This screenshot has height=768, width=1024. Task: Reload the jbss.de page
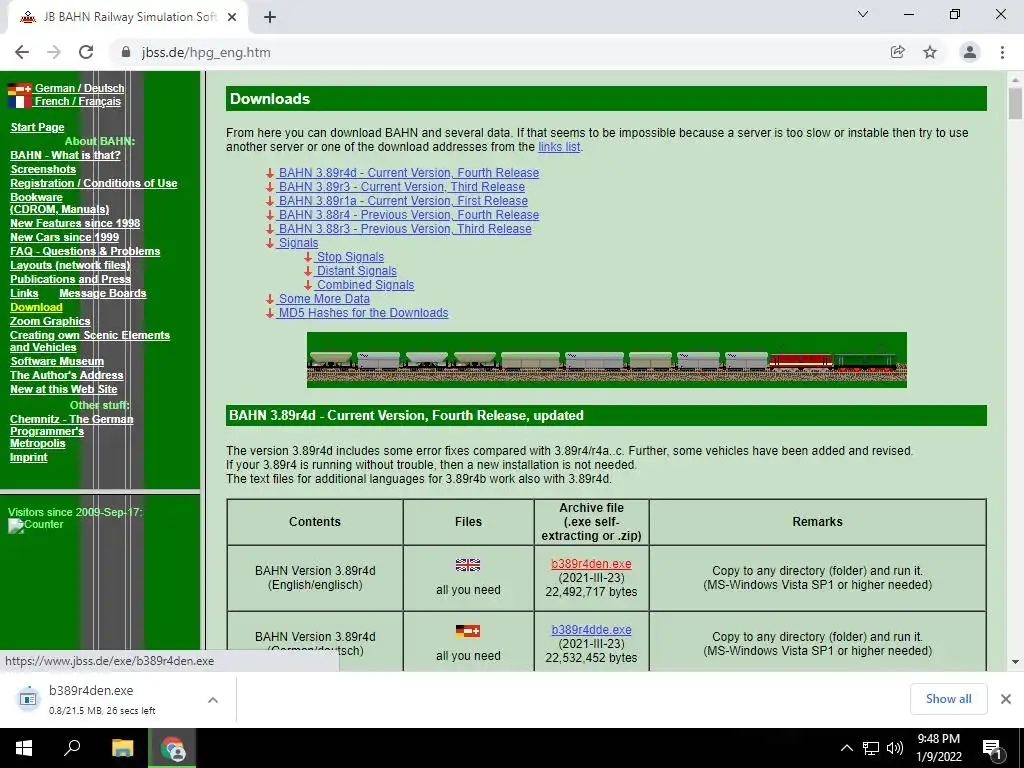(86, 52)
